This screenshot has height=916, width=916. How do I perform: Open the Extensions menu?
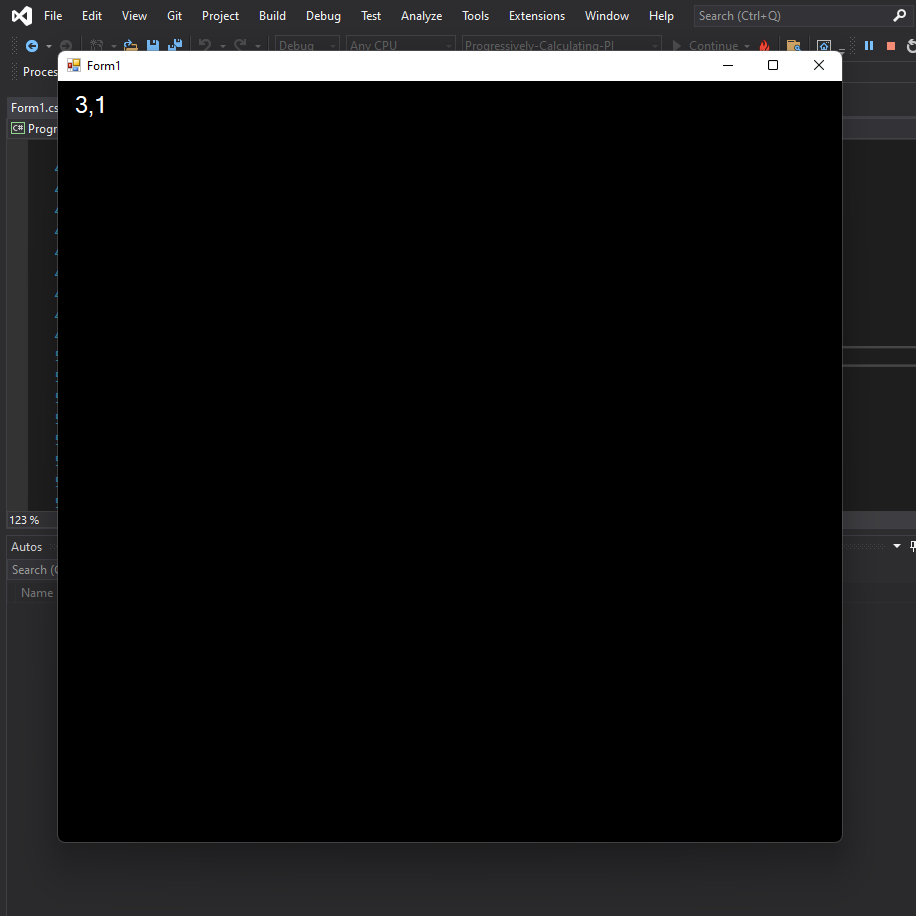tap(536, 15)
